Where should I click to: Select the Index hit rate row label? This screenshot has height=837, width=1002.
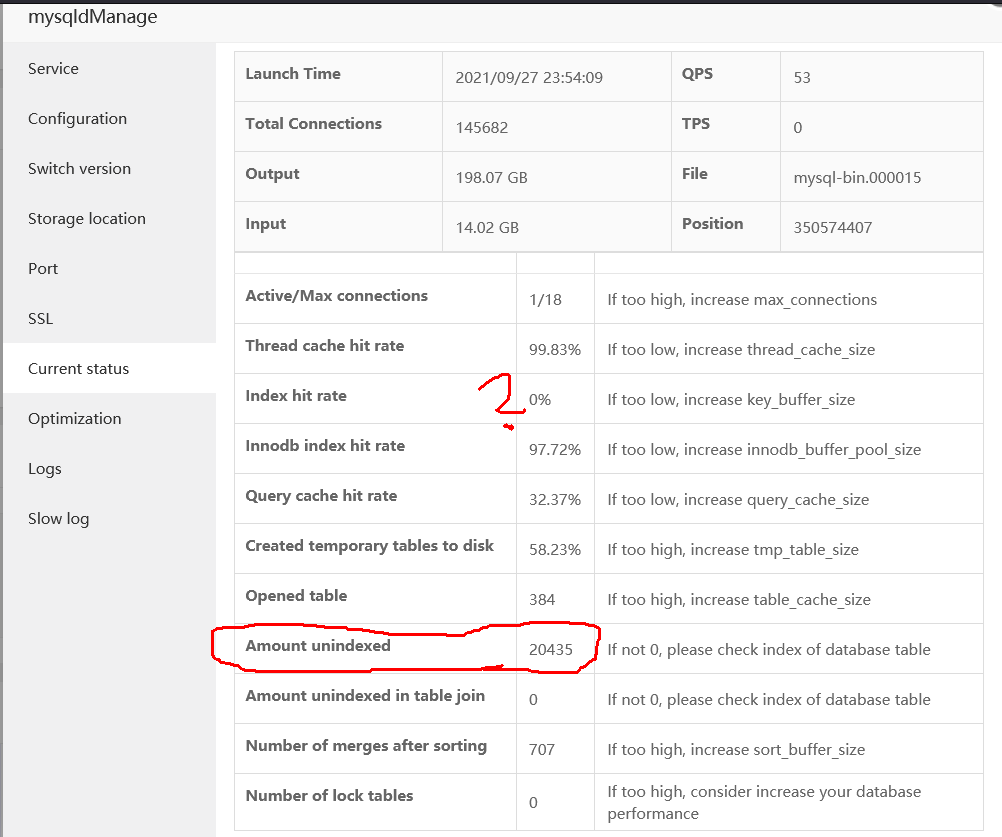(x=296, y=396)
